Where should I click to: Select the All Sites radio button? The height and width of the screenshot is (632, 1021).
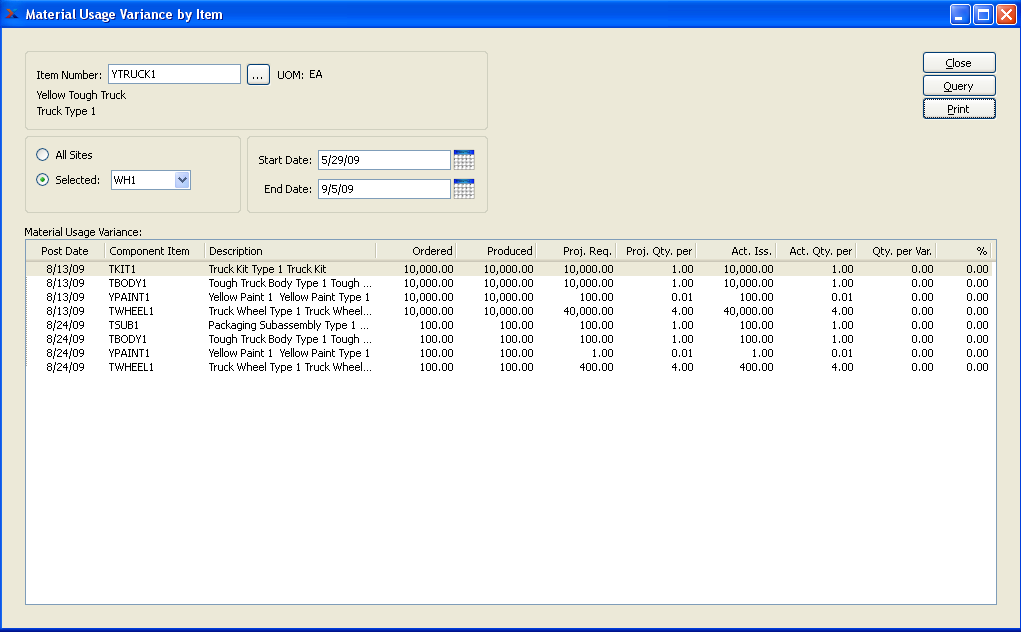(x=43, y=155)
